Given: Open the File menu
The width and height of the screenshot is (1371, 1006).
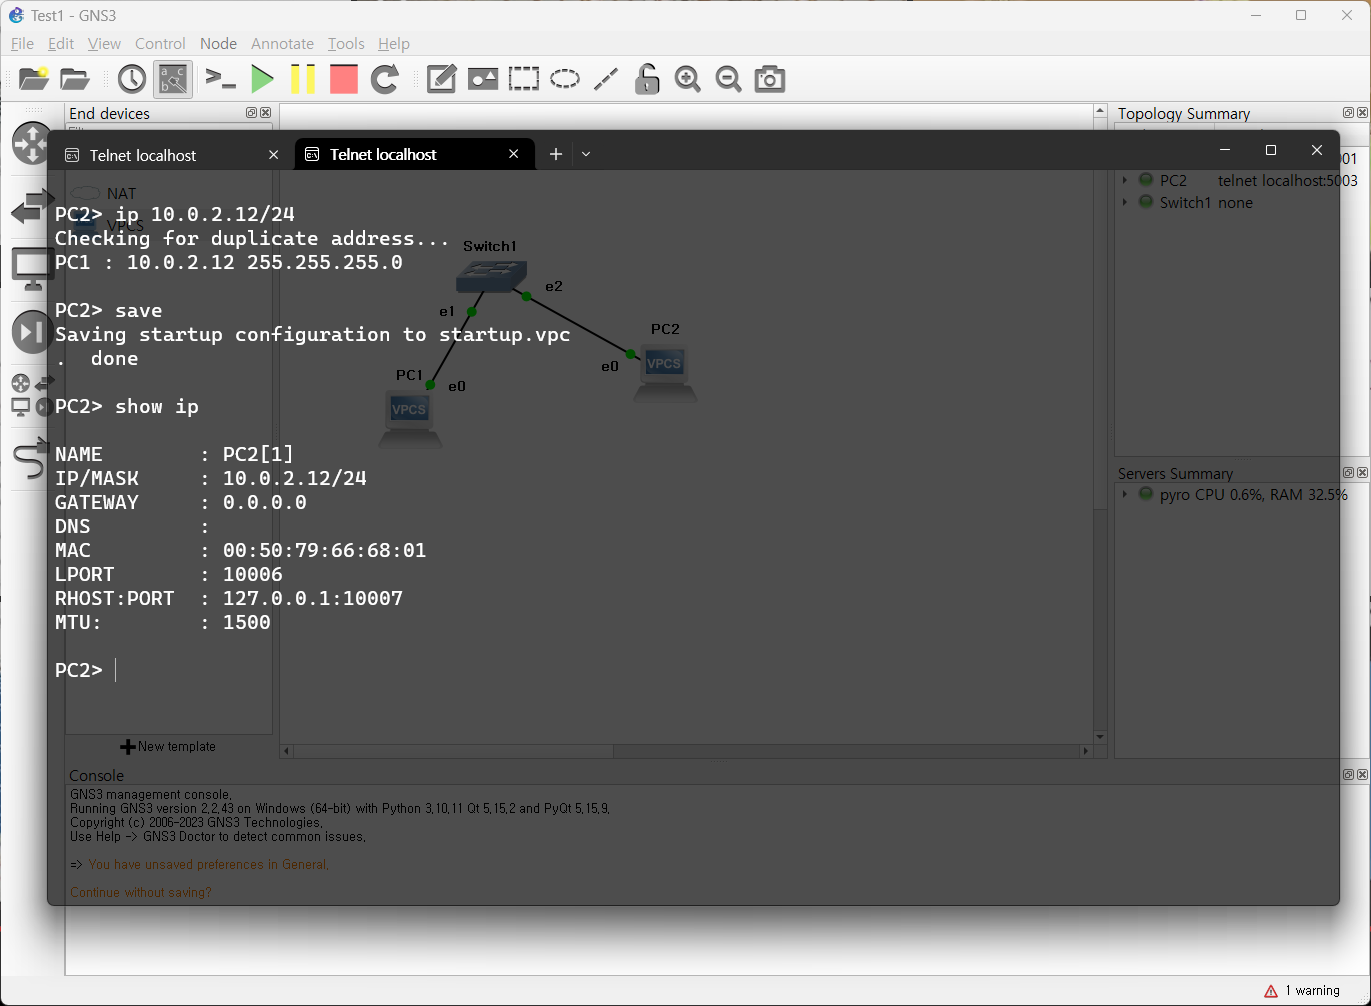Looking at the screenshot, I should point(22,43).
